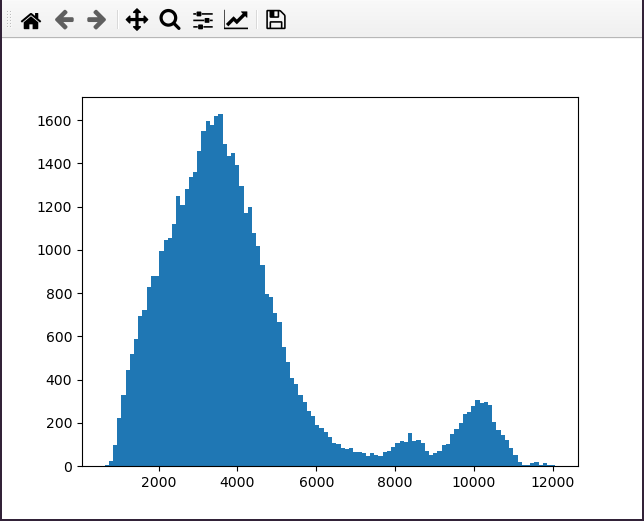The height and width of the screenshot is (521, 644).
Task: Click y-axis tick label 1000
Action: [54, 250]
